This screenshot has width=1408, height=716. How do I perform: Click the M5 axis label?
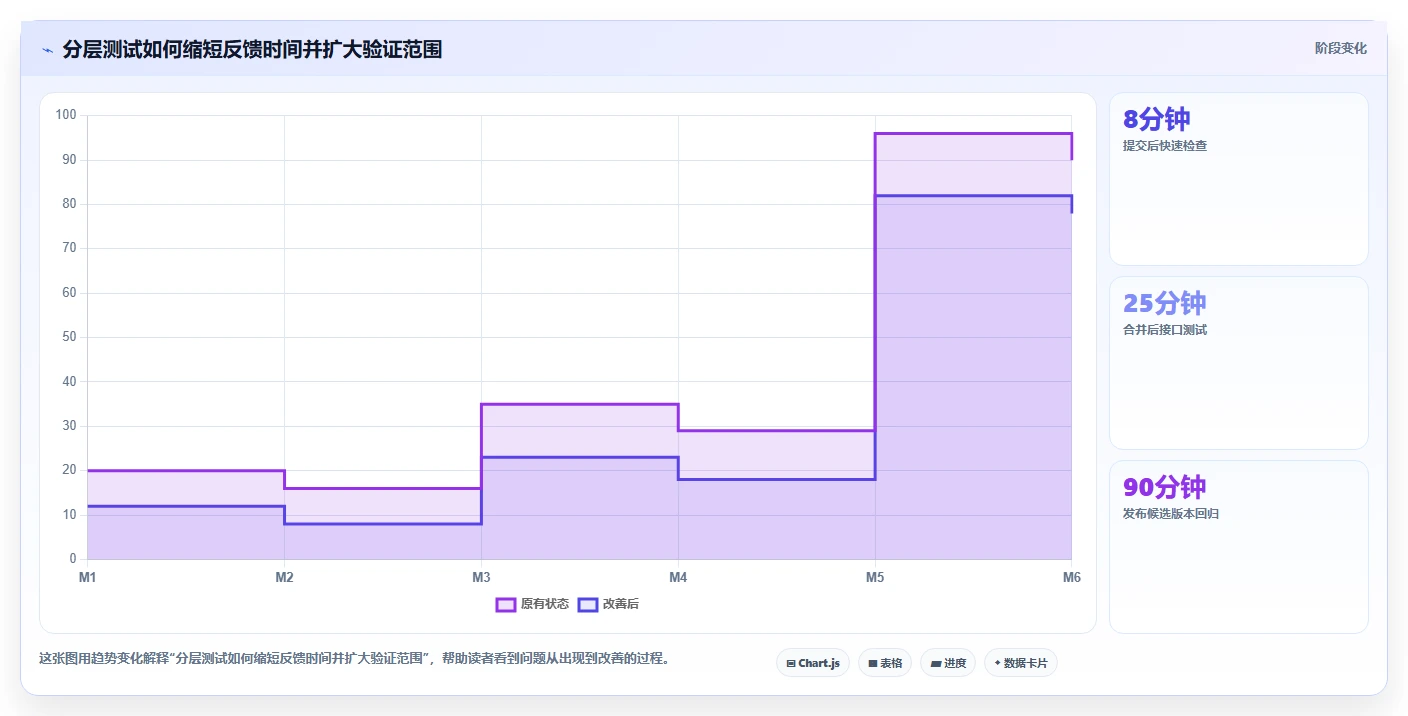coord(875,577)
